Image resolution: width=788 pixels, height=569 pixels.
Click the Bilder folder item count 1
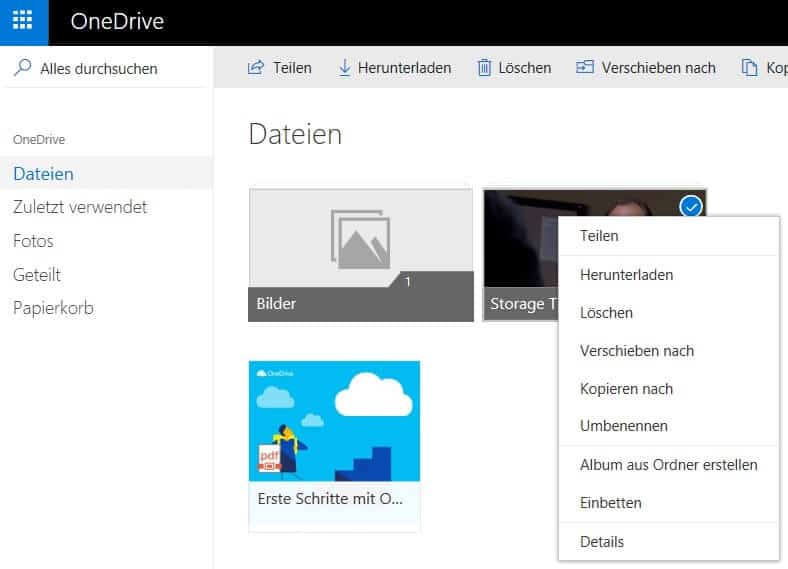(x=408, y=281)
